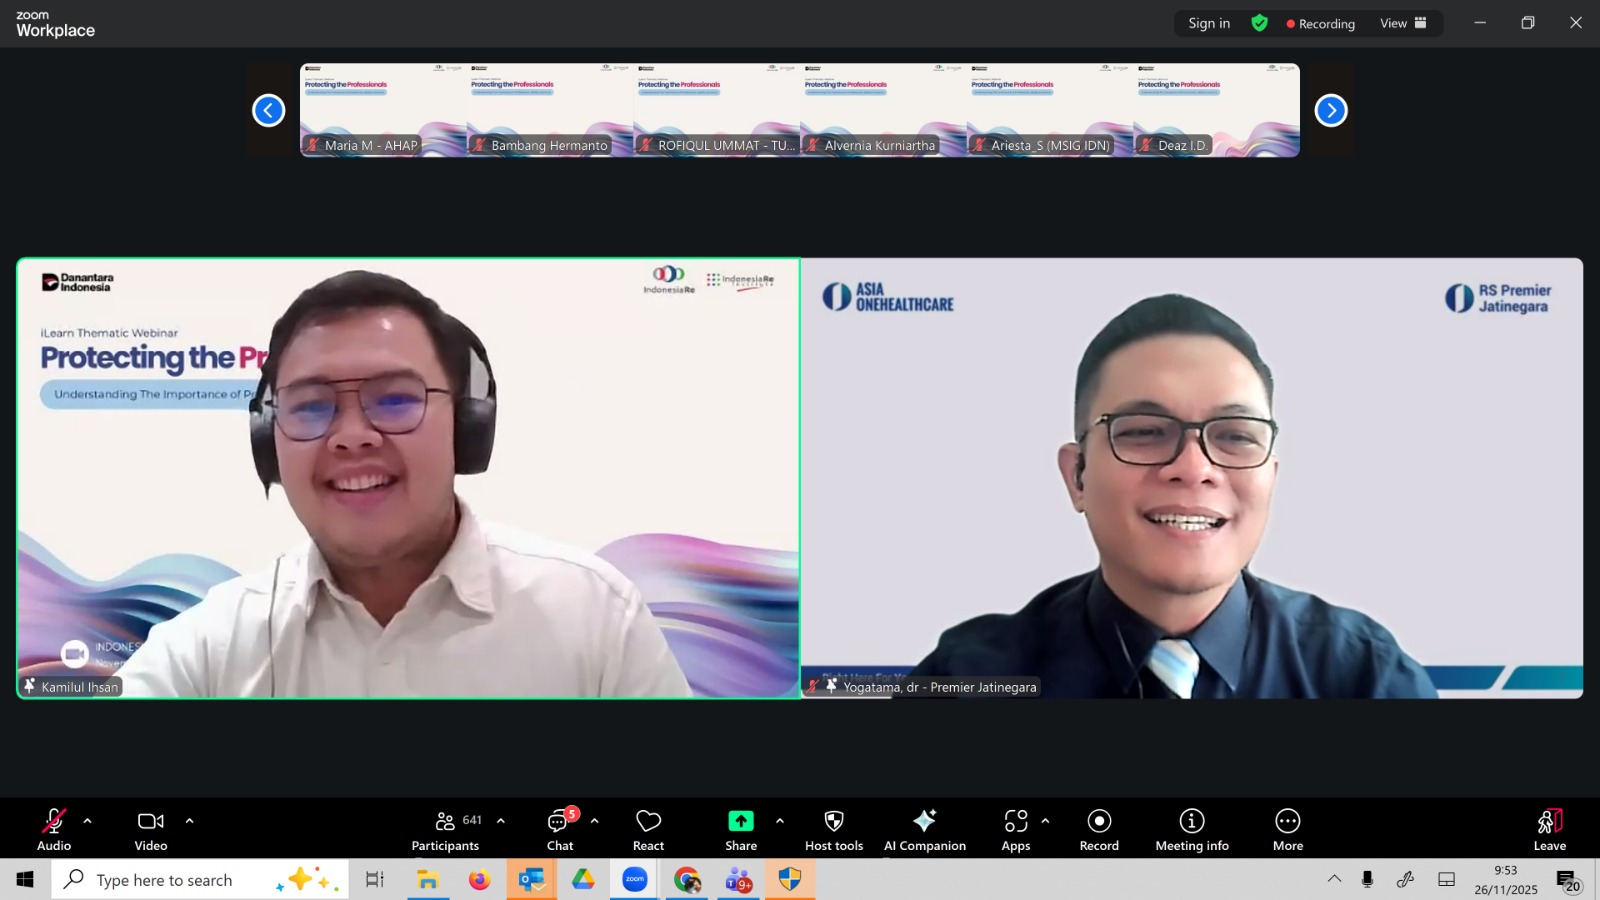Expand video options arrow next to Video
The image size is (1600, 900).
tap(189, 821)
